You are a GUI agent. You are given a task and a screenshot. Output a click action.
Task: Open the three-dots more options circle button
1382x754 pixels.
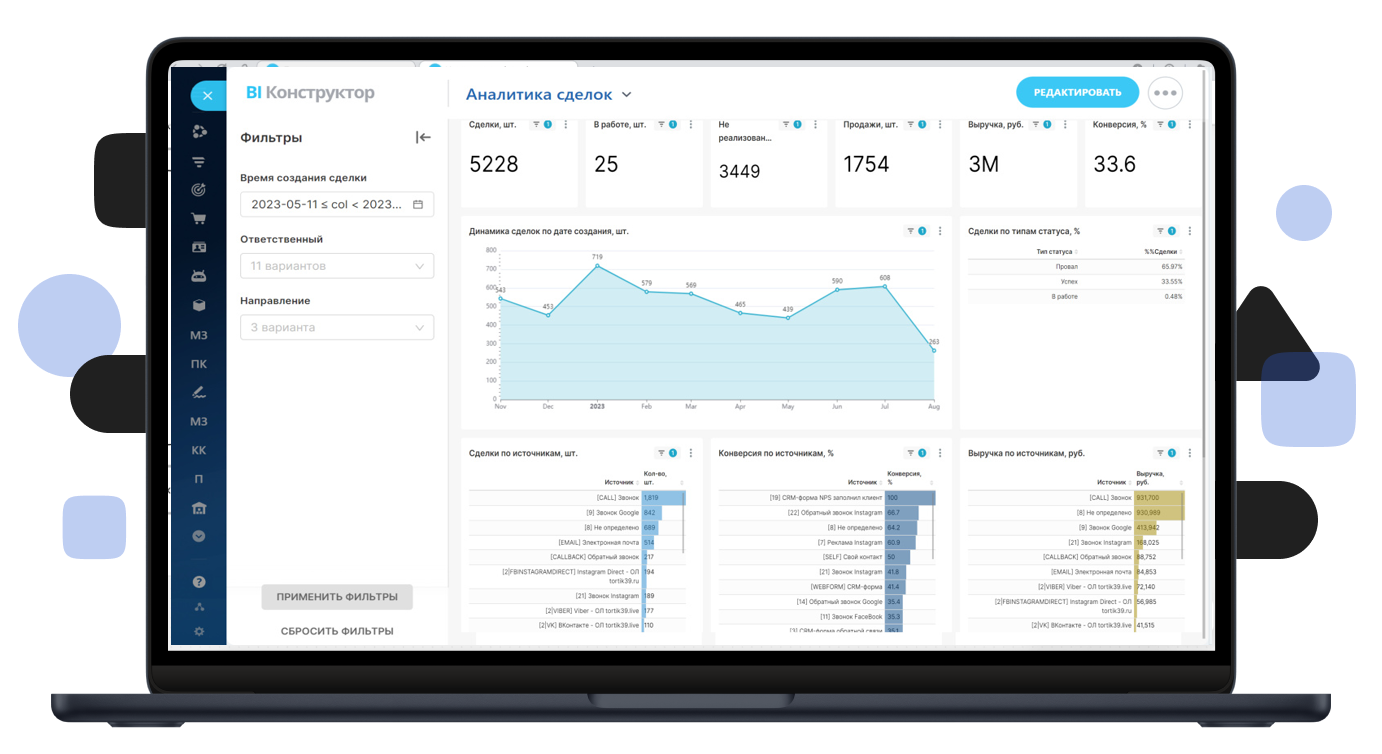coord(1165,93)
